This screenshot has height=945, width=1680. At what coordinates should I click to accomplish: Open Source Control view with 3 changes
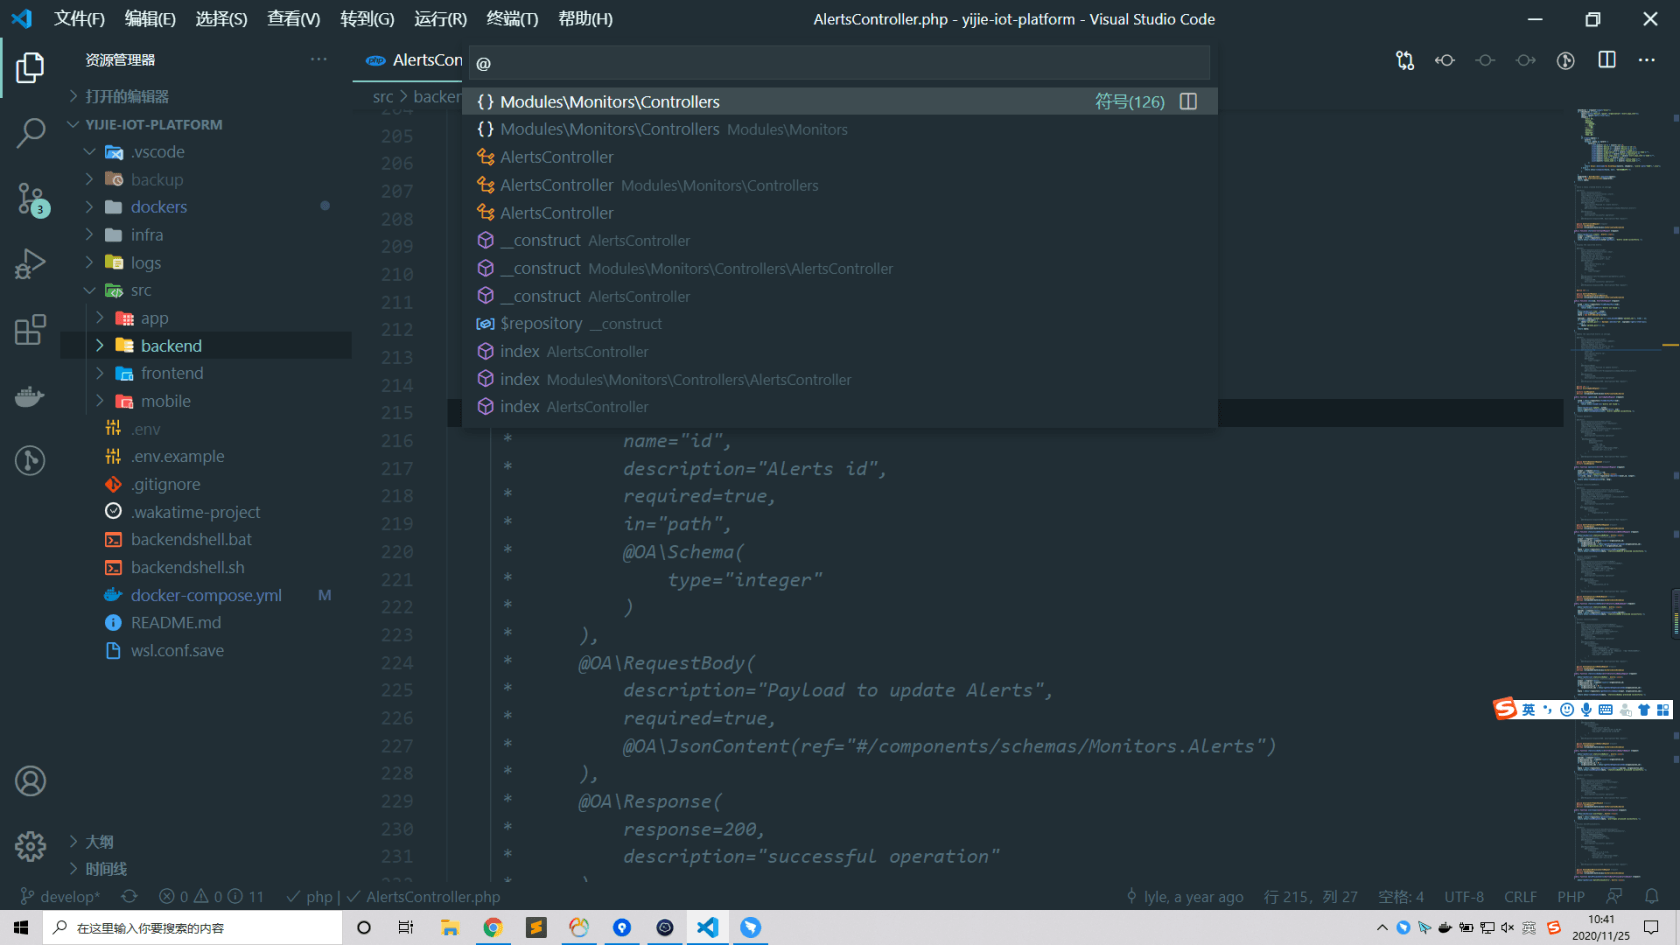click(30, 199)
